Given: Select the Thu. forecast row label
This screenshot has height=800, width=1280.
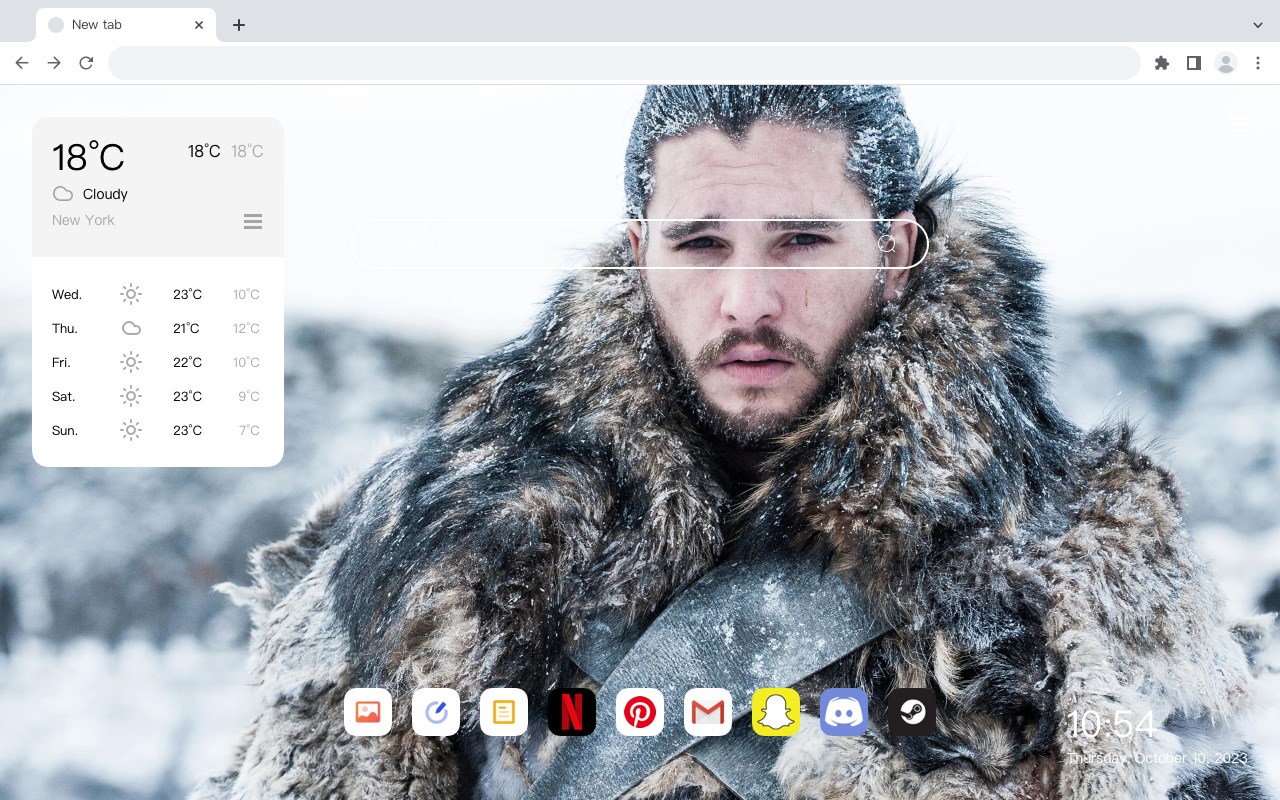Looking at the screenshot, I should point(65,328).
